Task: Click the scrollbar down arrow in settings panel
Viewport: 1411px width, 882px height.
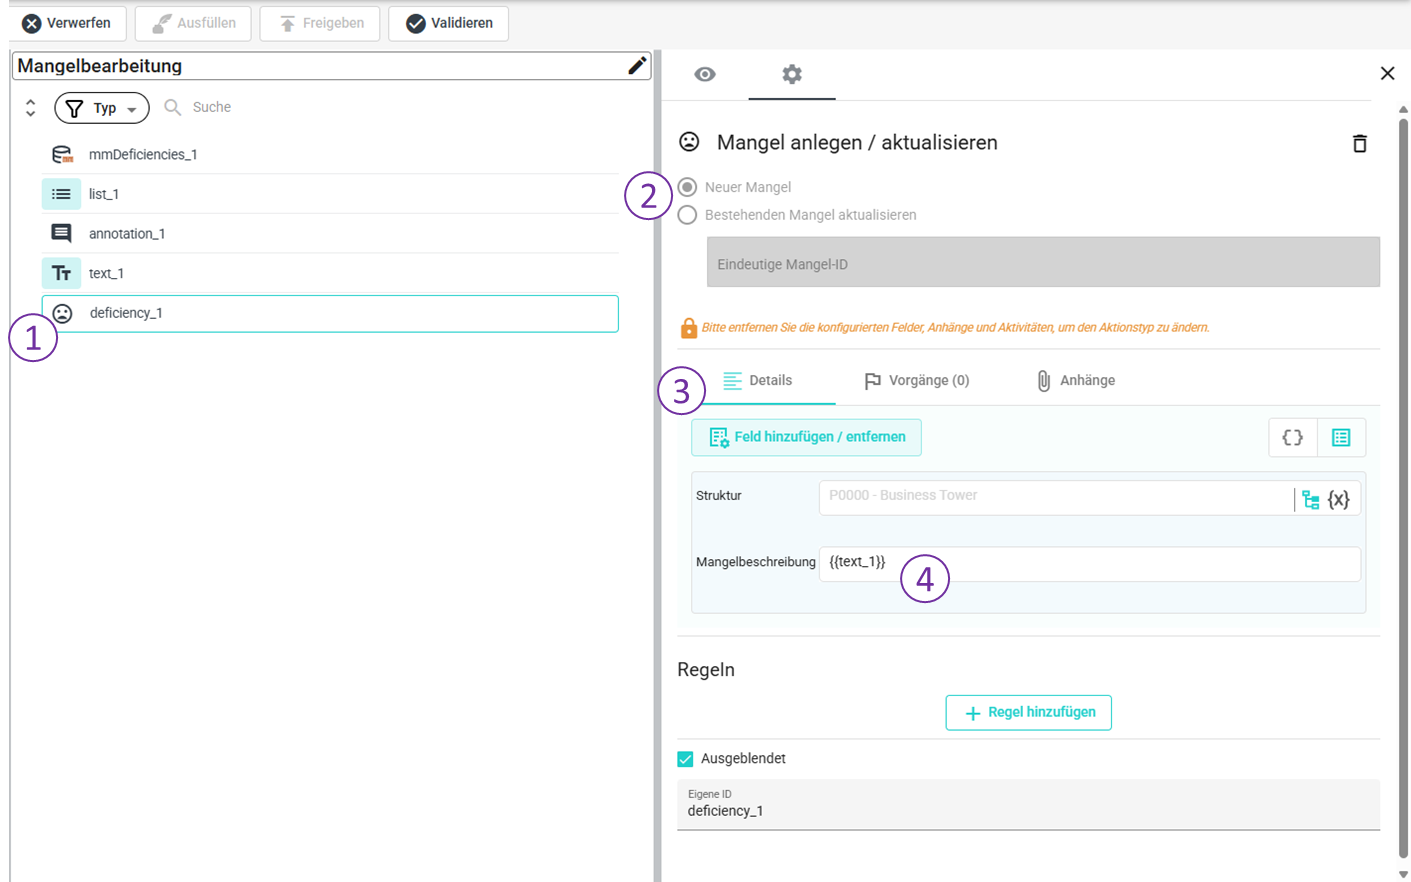Action: (x=1403, y=874)
